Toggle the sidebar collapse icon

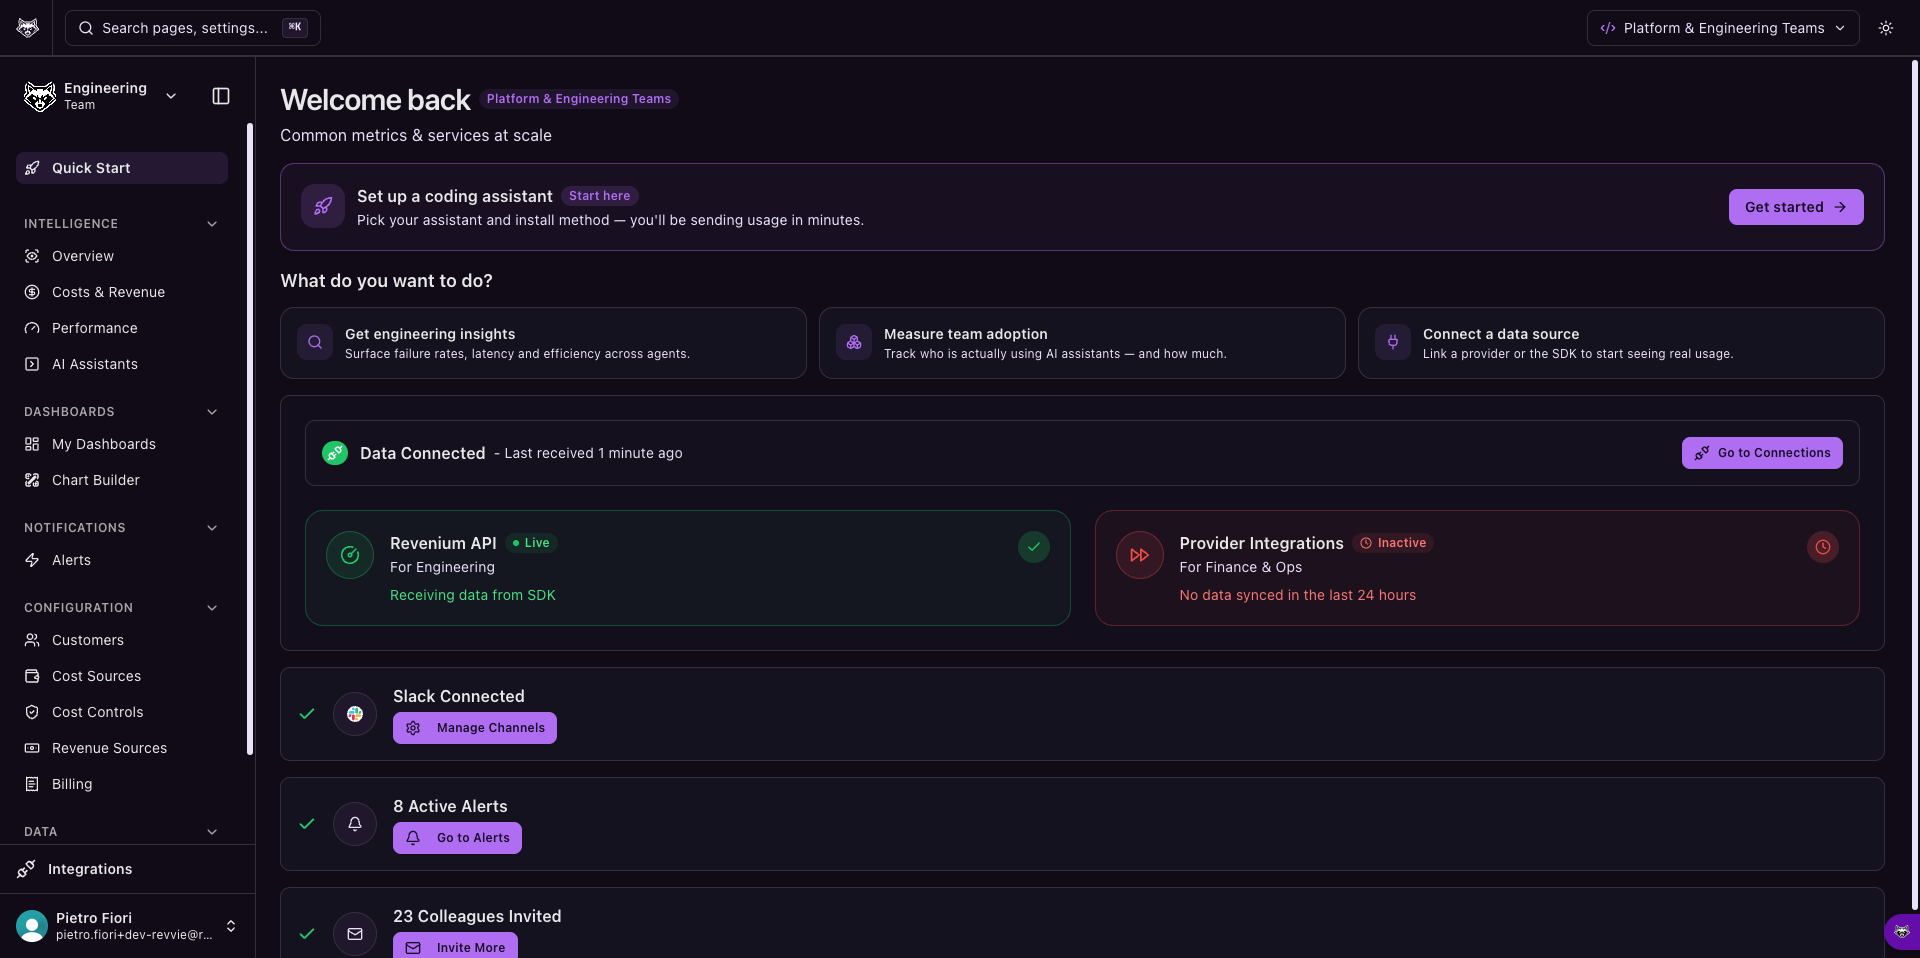click(221, 96)
